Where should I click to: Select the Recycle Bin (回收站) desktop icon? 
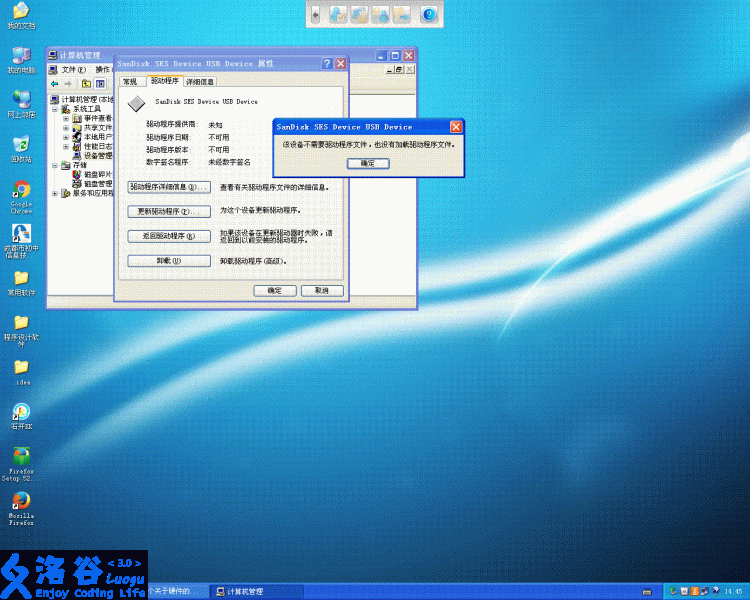20,145
